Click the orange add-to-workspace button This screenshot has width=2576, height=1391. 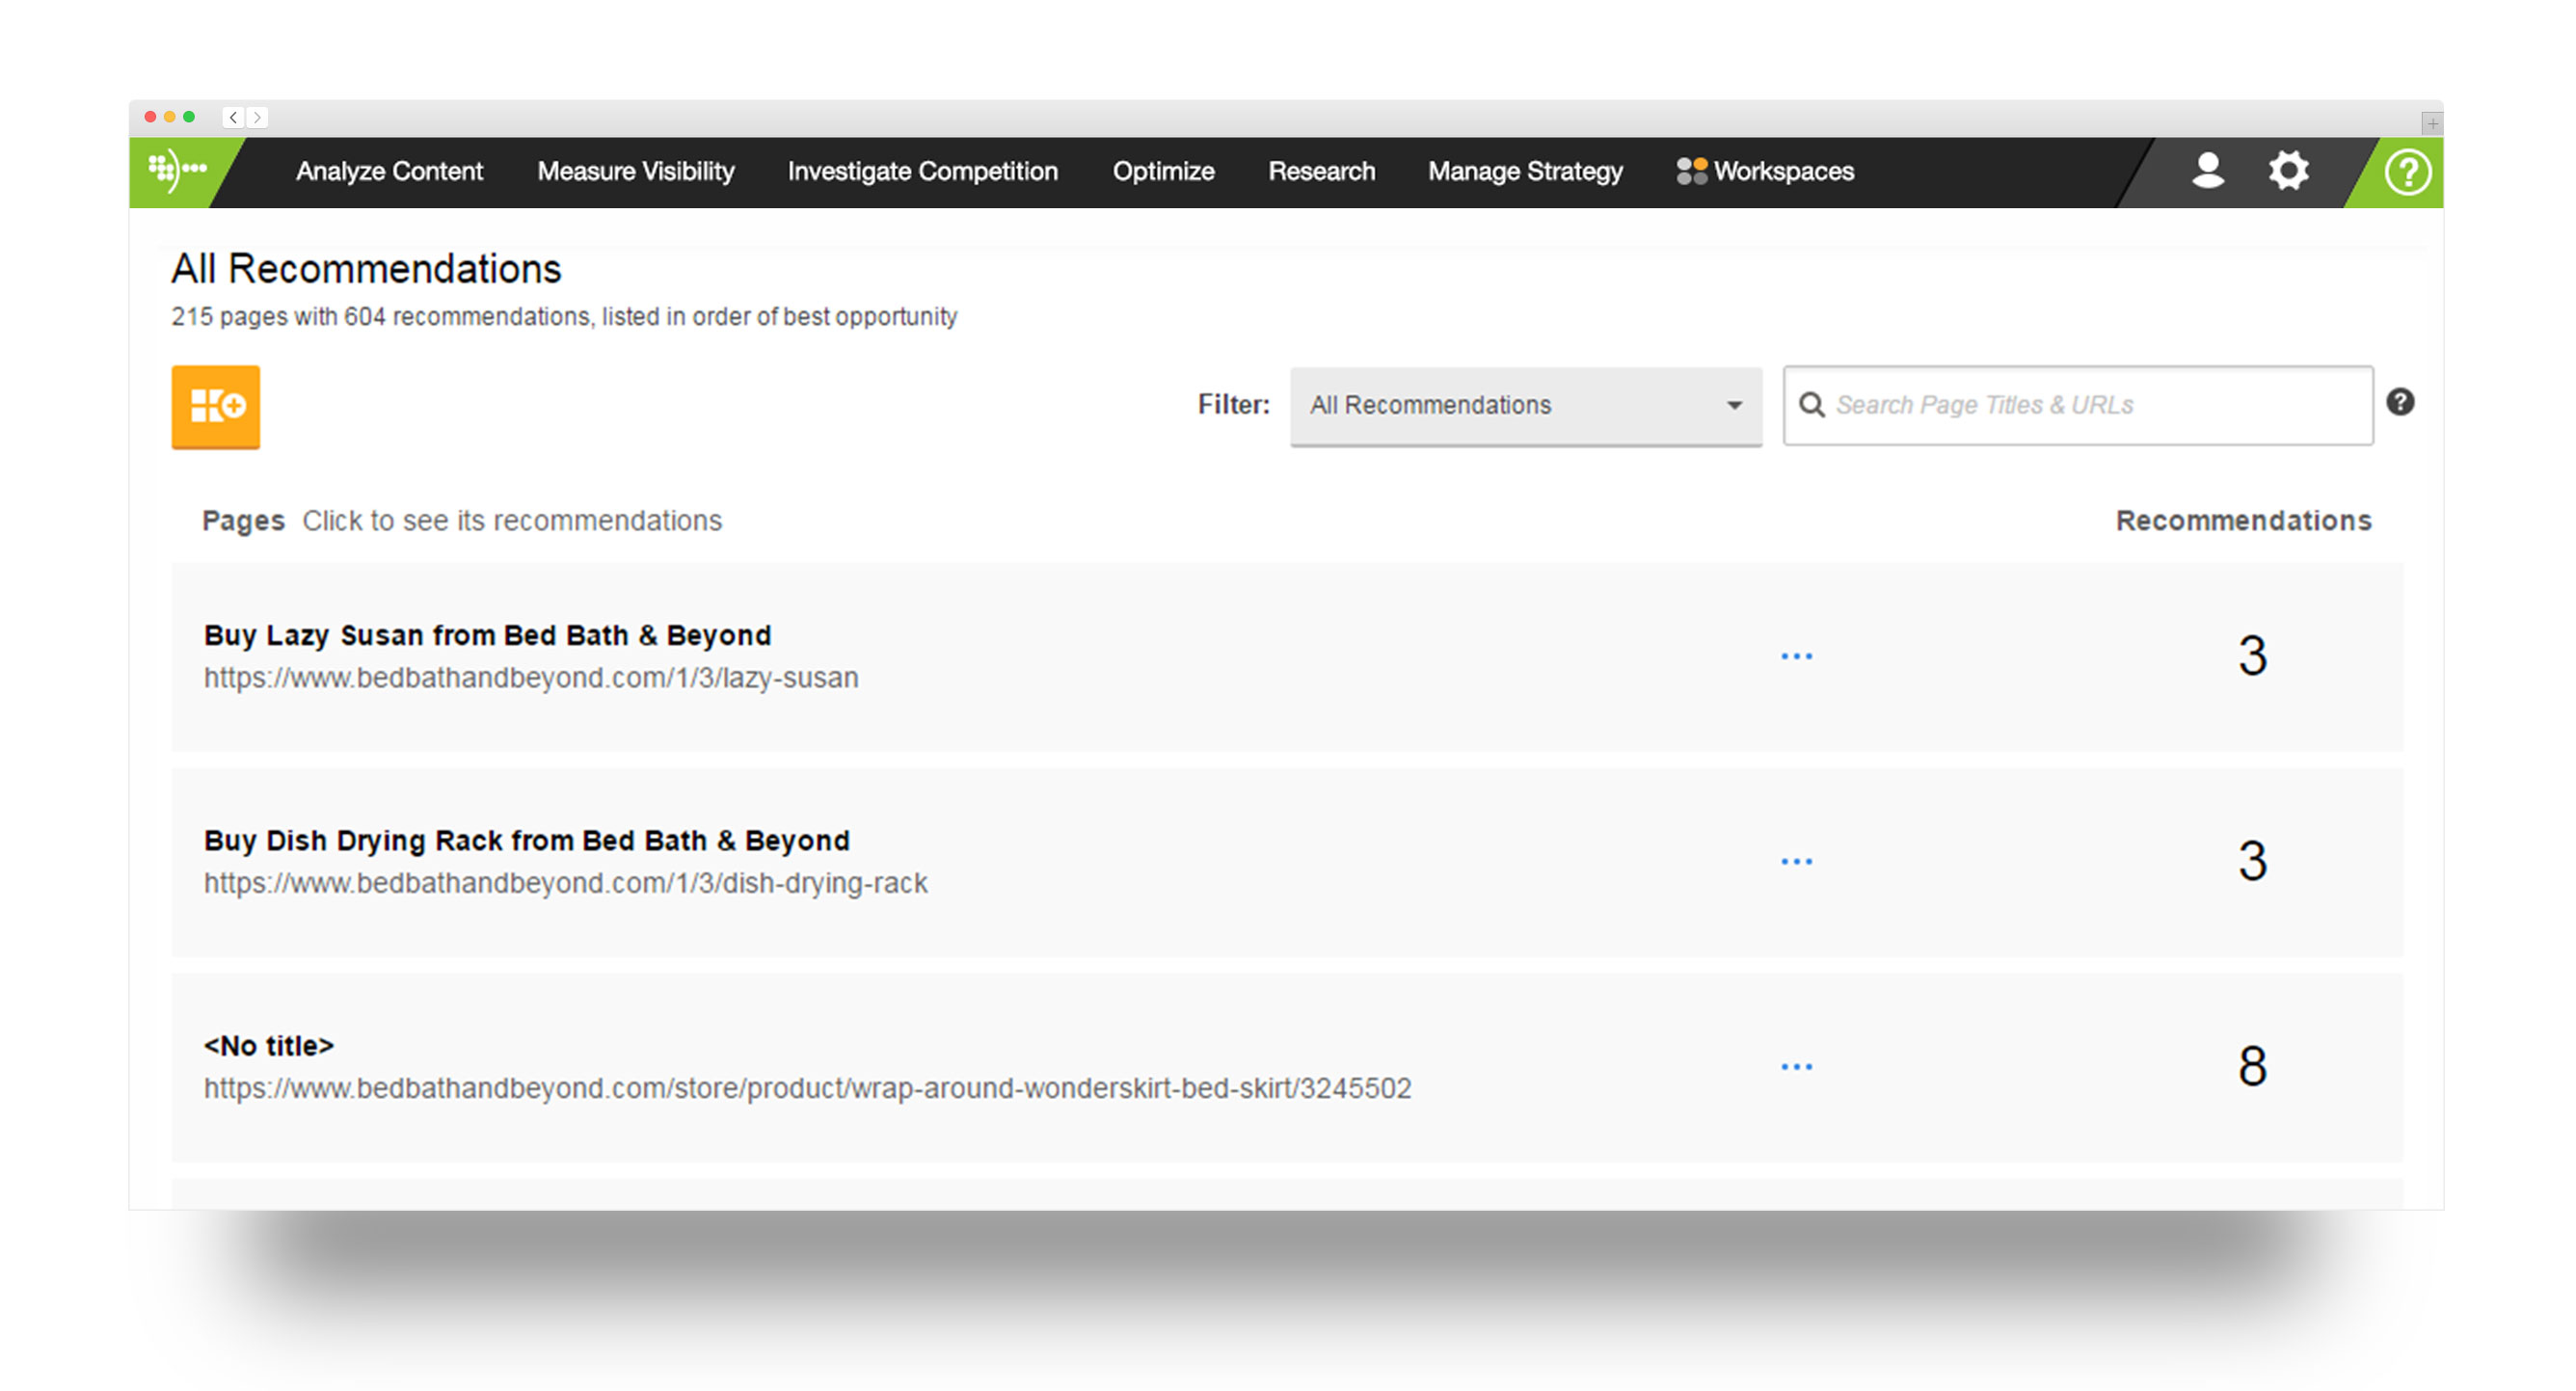216,406
